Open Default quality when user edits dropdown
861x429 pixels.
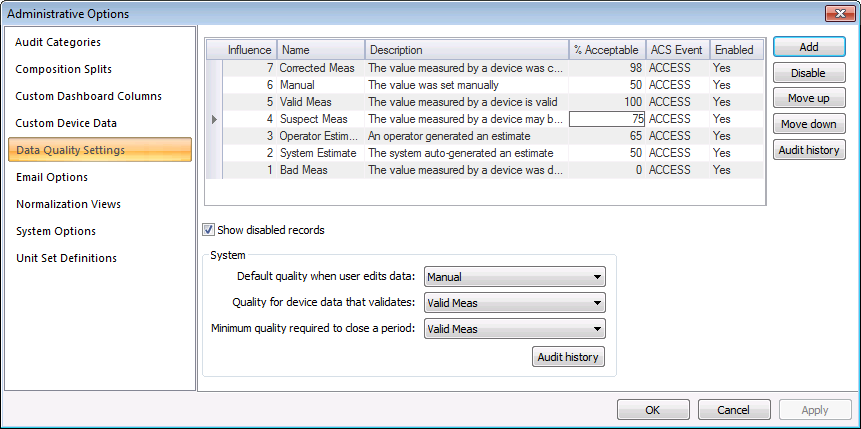[x=515, y=277]
